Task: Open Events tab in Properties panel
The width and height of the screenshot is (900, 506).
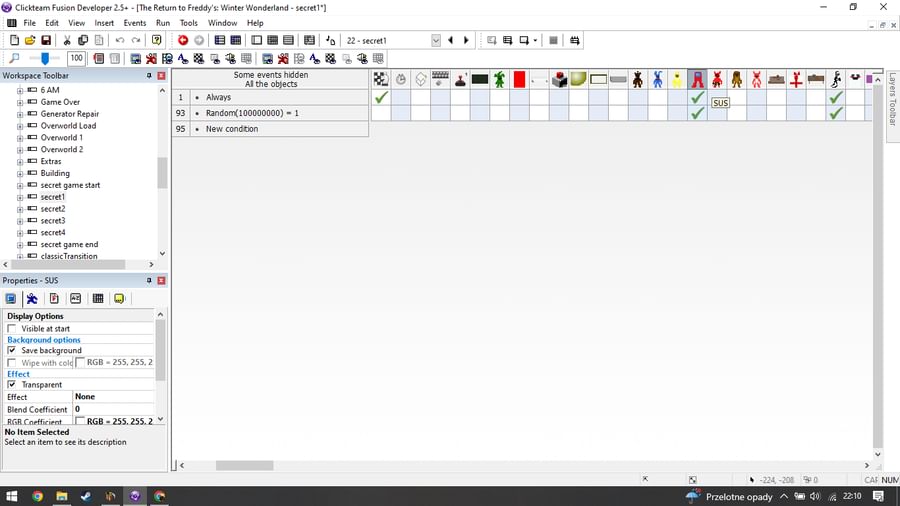Action: (x=98, y=298)
